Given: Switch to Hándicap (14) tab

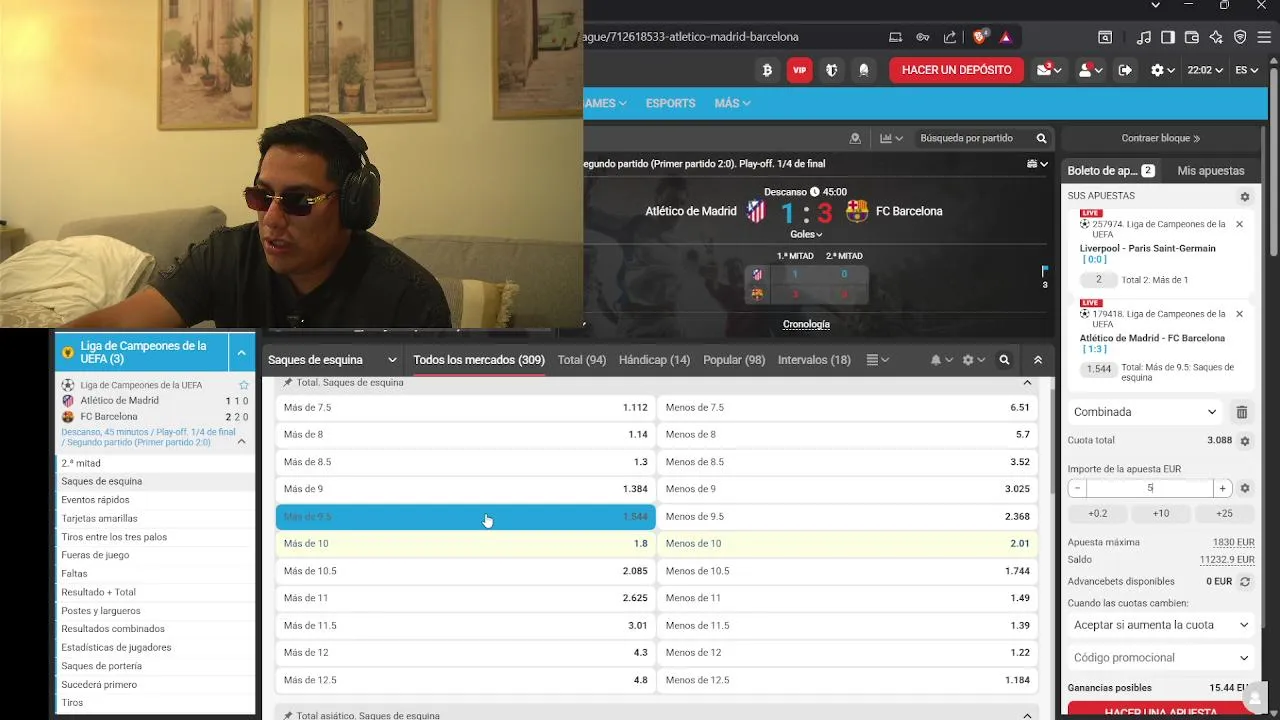Looking at the screenshot, I should (654, 360).
